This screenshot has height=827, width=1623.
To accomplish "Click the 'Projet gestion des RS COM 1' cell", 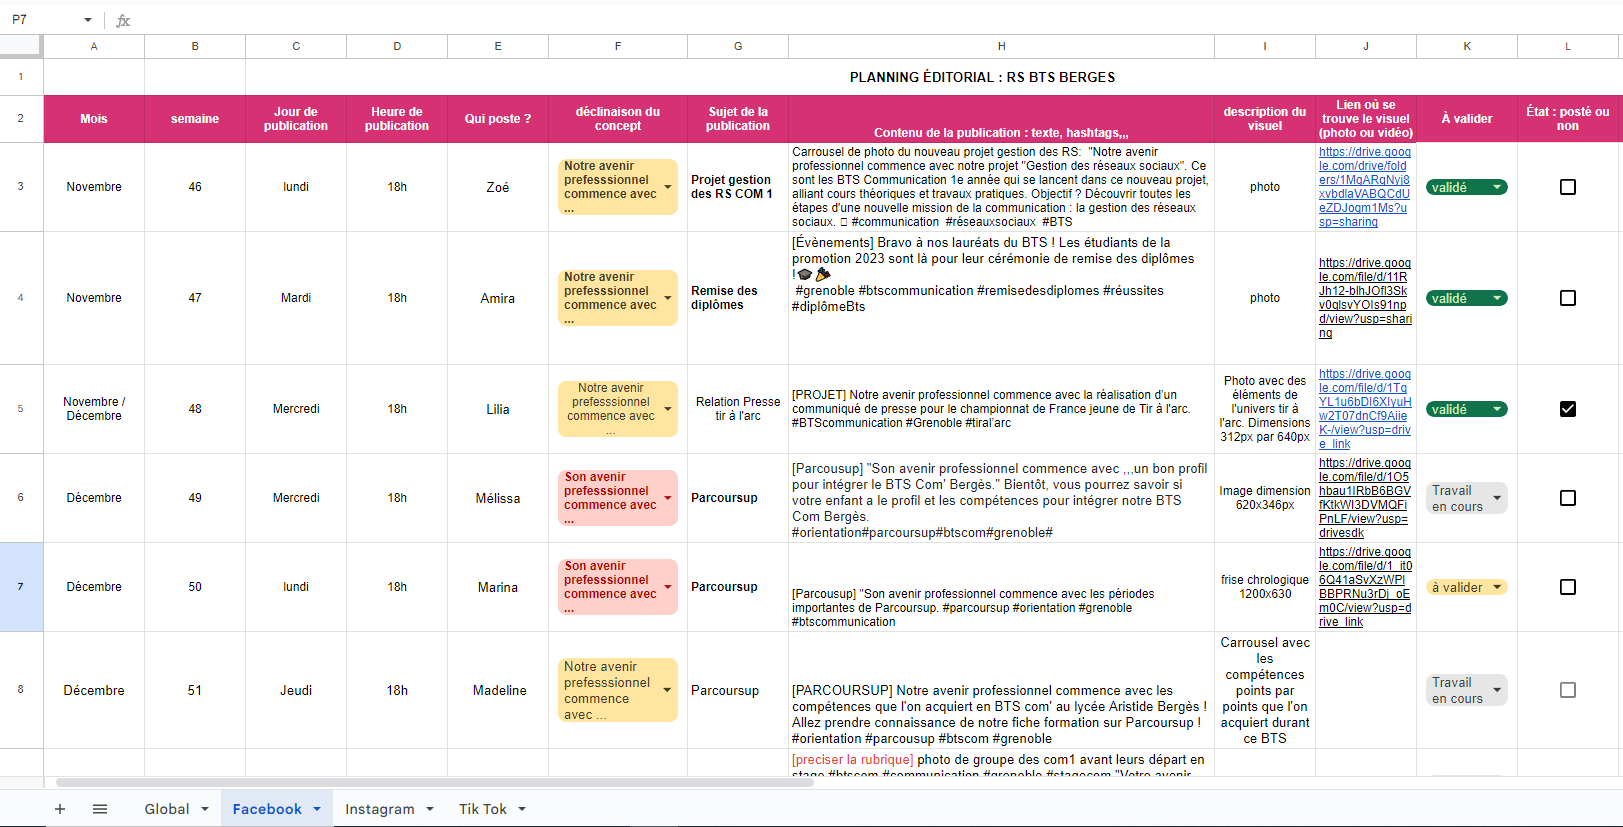I will point(738,187).
